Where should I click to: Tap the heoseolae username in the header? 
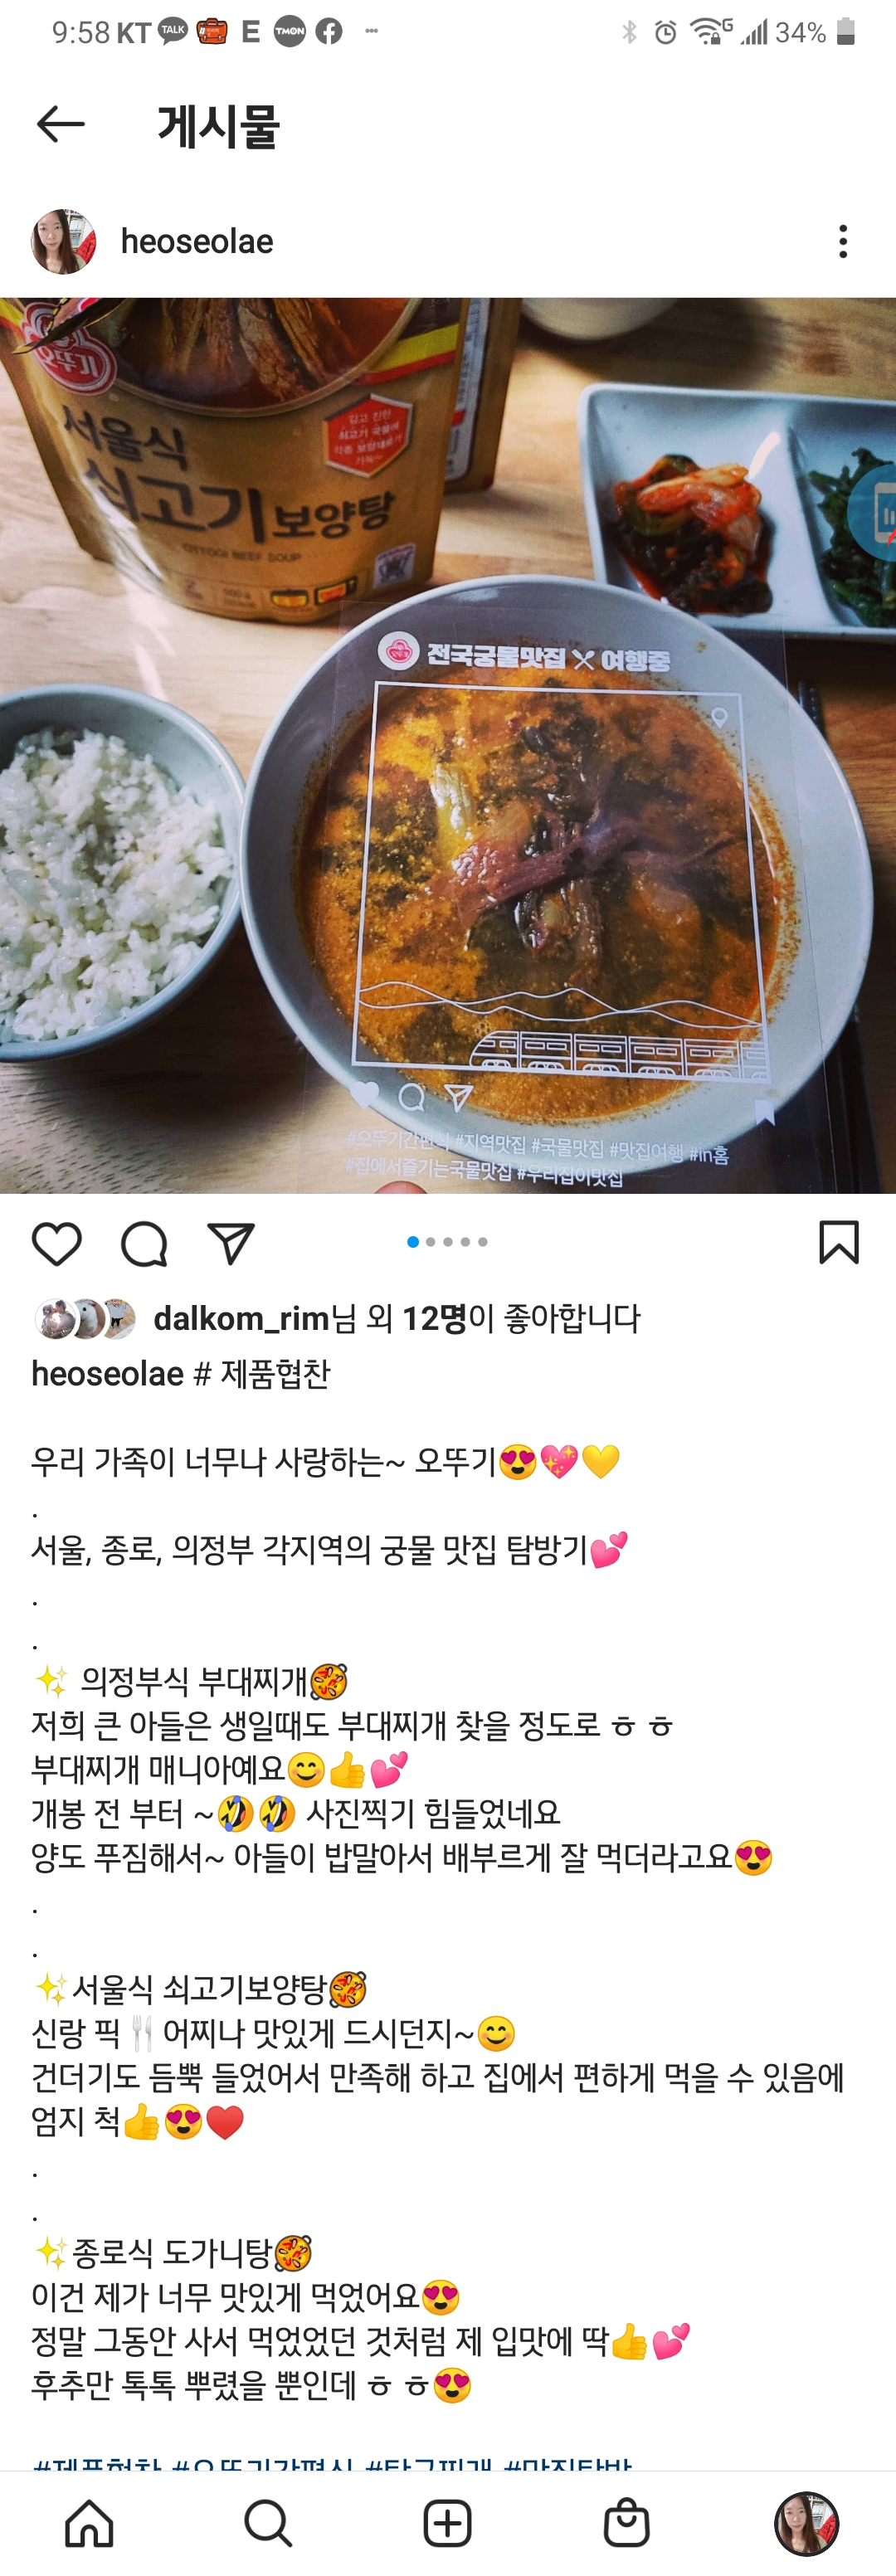click(x=197, y=242)
